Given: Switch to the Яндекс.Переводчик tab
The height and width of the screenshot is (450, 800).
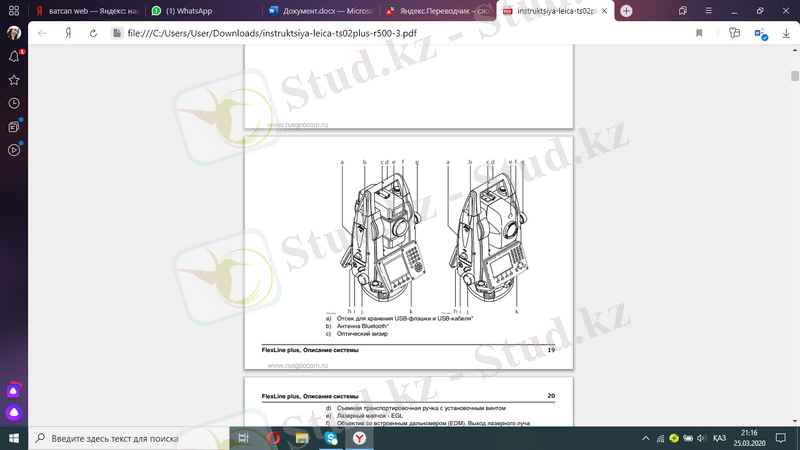Looking at the screenshot, I should 438,11.
